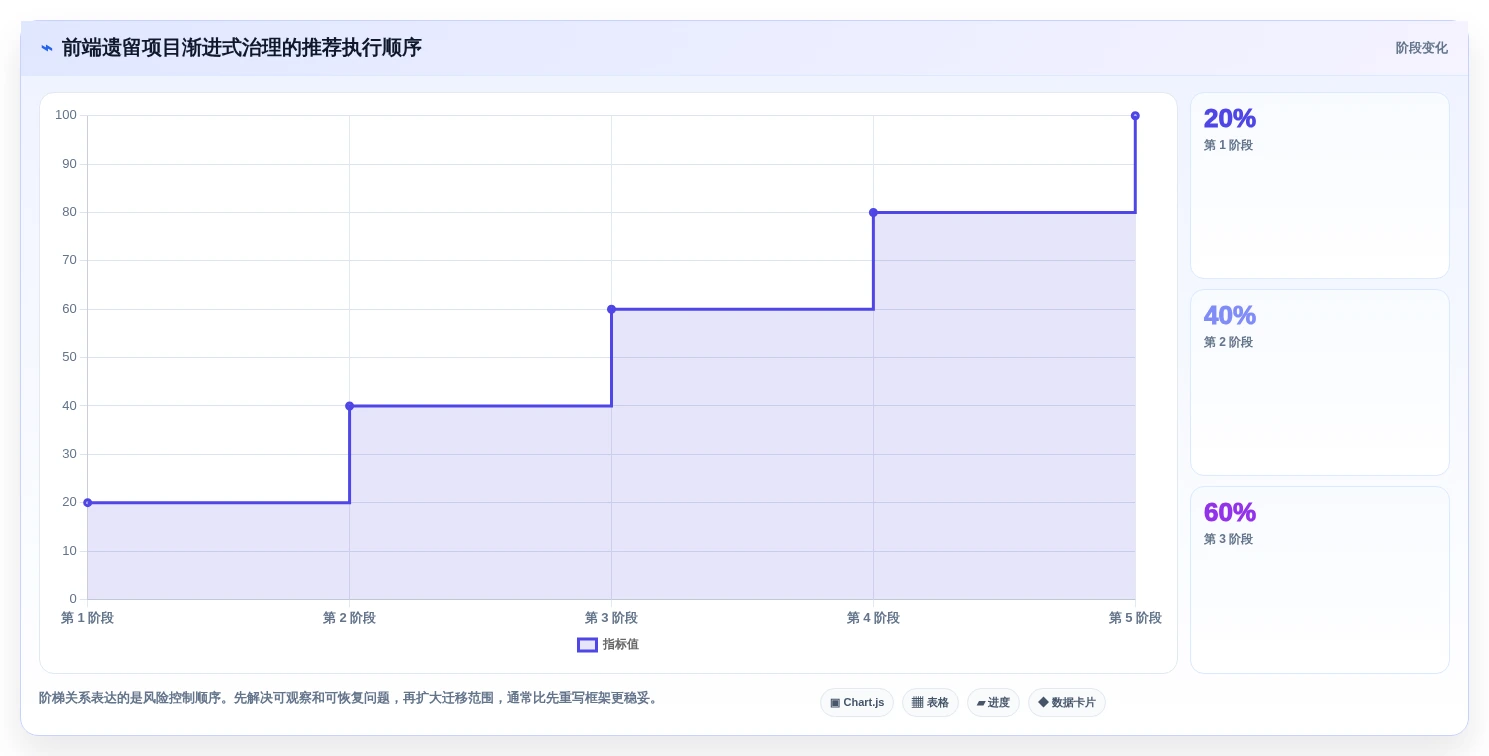The height and width of the screenshot is (756, 1489).
Task: Open the 40% 第 2 阶段 card
Action: point(1319,383)
